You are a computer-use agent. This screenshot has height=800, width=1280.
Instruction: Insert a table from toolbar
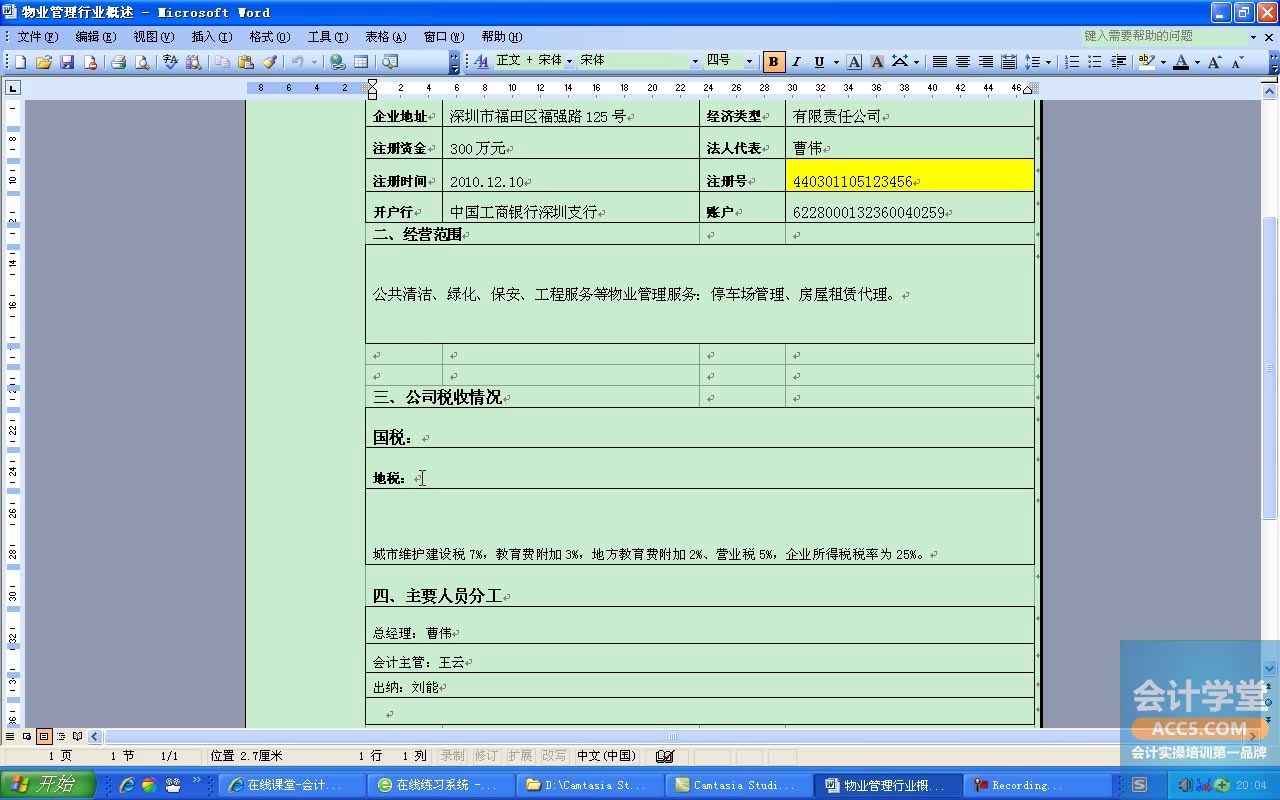tap(361, 62)
